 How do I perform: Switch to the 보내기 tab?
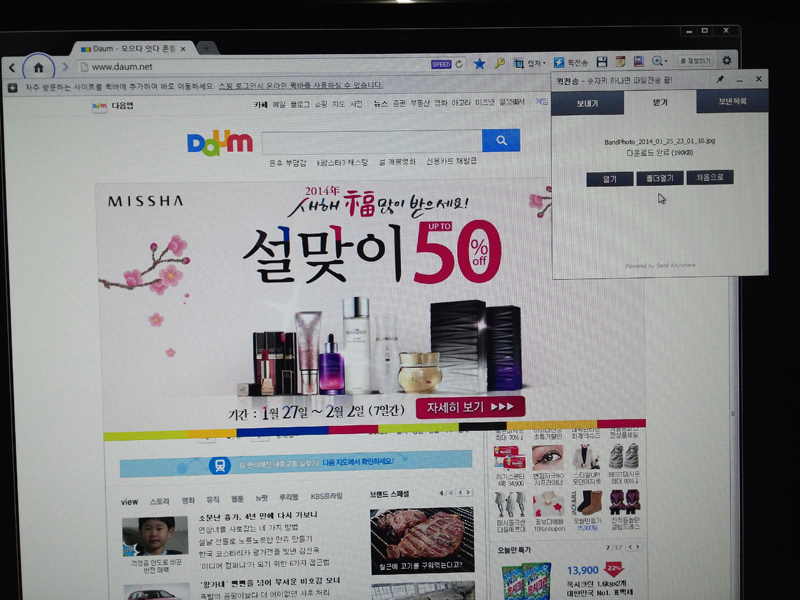[587, 103]
